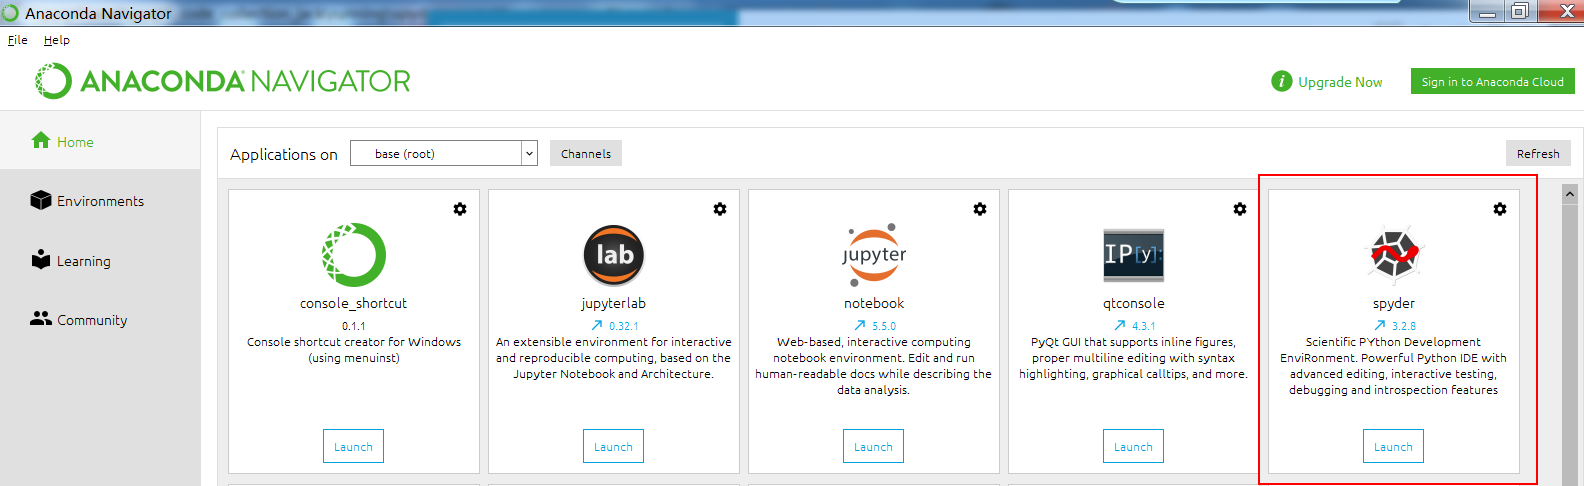
Task: Expand the base (root) environment dropdown
Action: [530, 154]
